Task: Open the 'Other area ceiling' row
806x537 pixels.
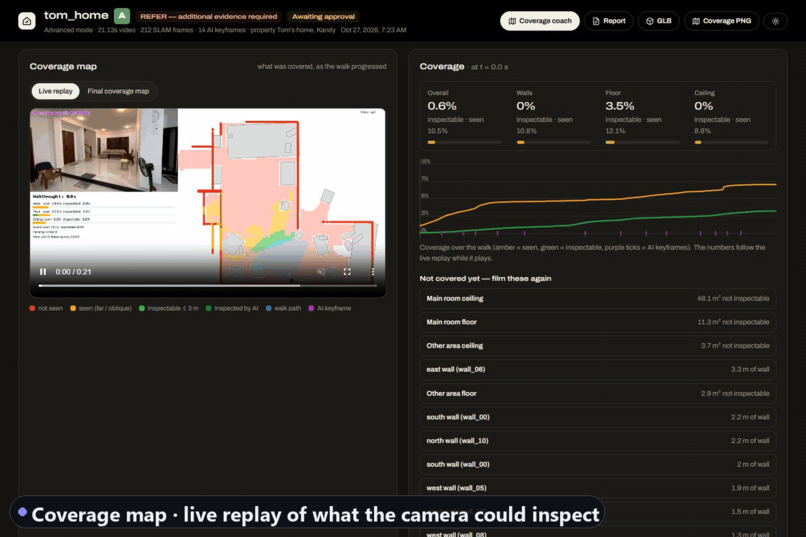Action: [x=597, y=346]
